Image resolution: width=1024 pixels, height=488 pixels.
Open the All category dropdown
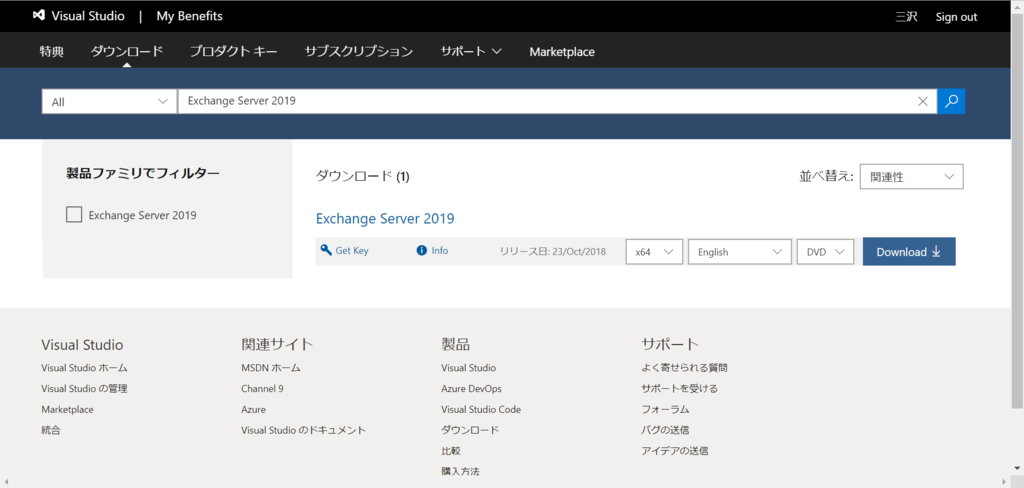(x=109, y=102)
